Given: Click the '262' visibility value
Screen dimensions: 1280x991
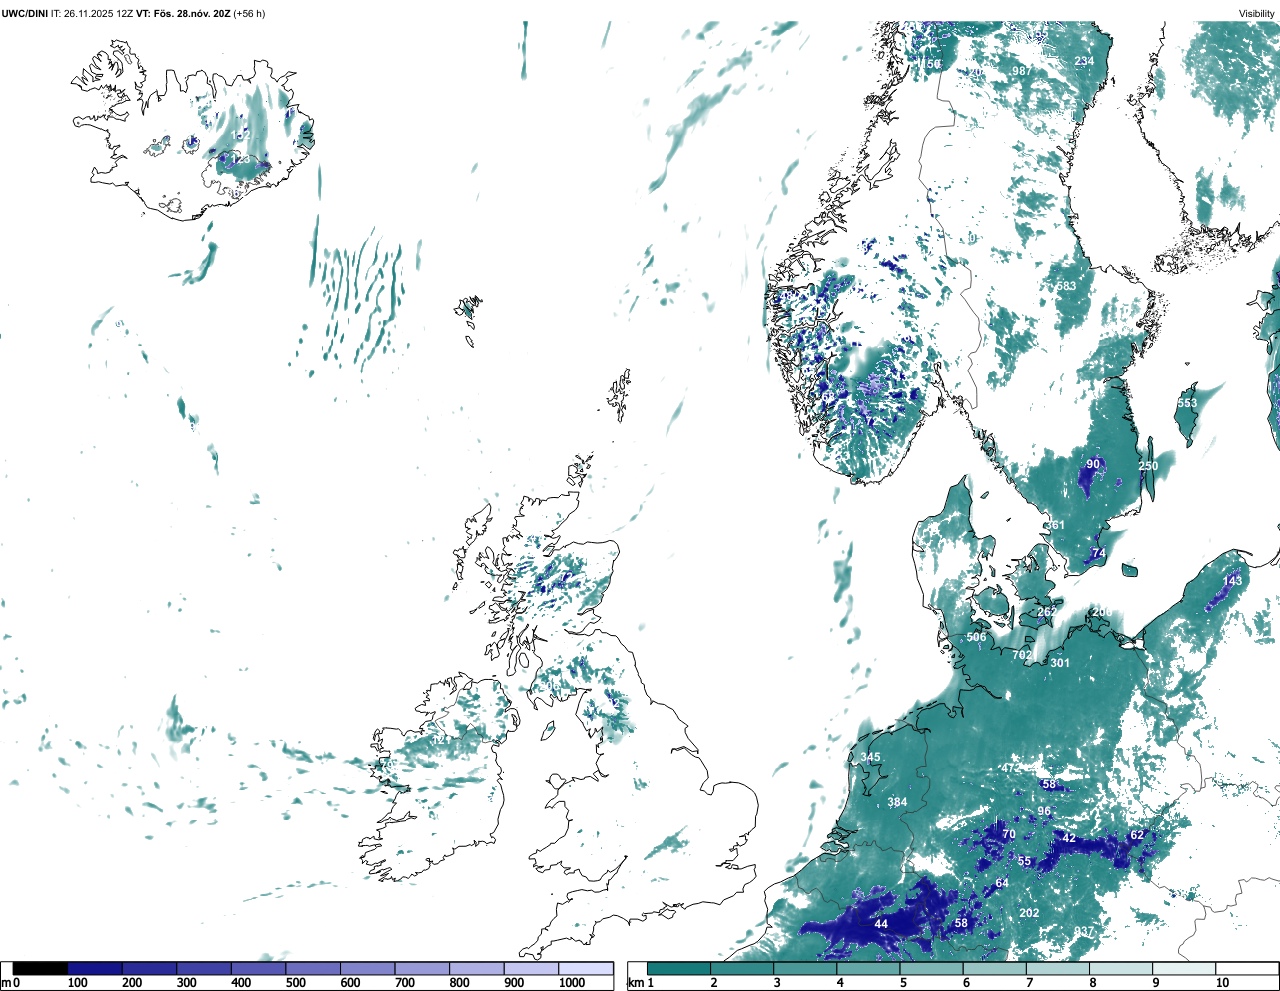Looking at the screenshot, I should point(1047,612).
